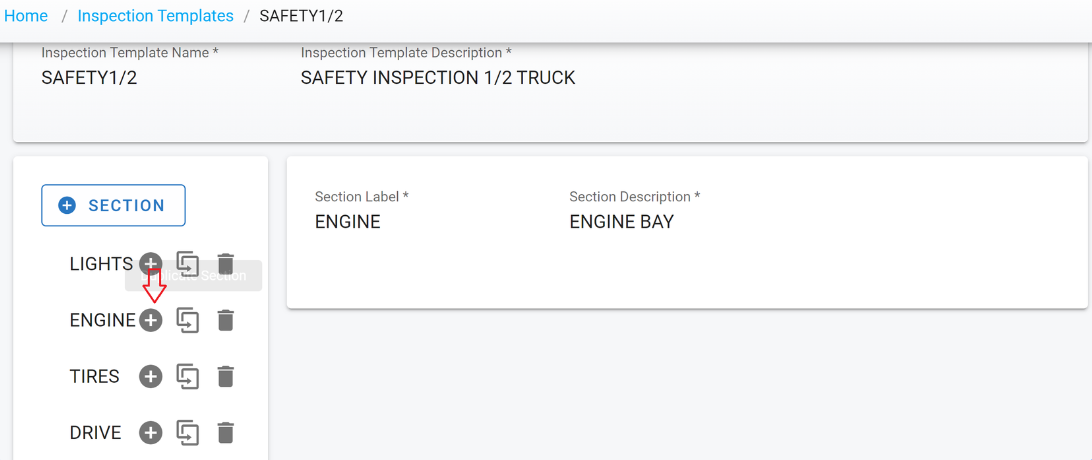Add item to DRIVE section

[150, 433]
